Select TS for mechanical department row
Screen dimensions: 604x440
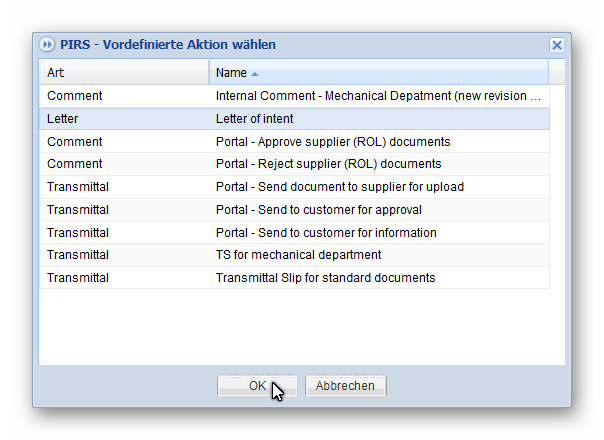(x=298, y=255)
